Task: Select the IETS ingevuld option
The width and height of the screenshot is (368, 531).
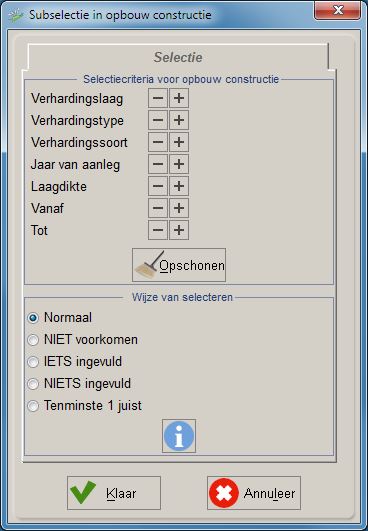Action: (33, 362)
